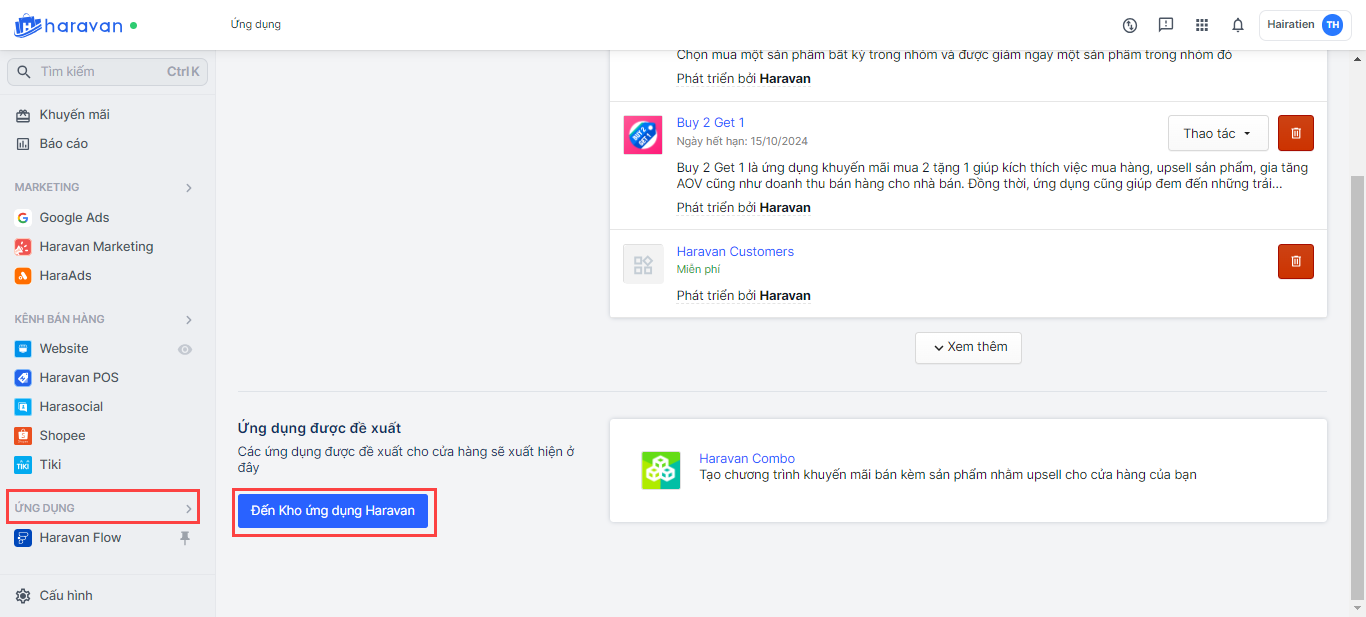The width and height of the screenshot is (1366, 617).
Task: Expand the Kênh bán hàng section chevron
Action: [x=189, y=320]
